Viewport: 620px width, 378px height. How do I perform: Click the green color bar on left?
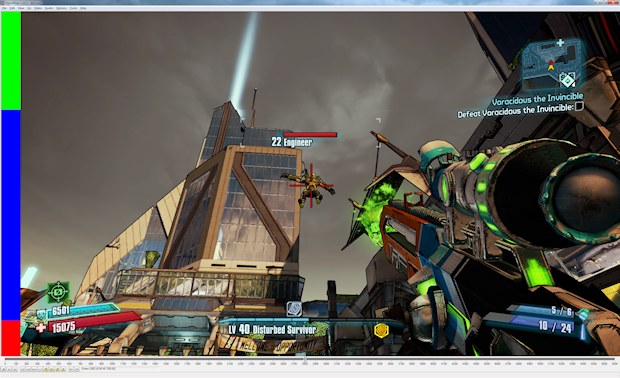pos(11,60)
